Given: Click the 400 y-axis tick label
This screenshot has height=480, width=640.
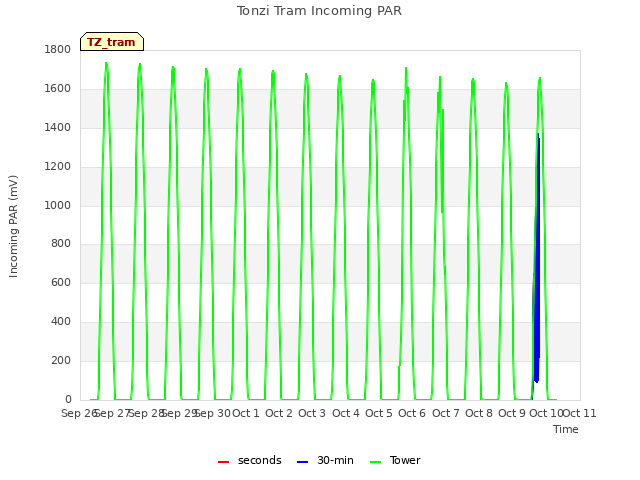Looking at the screenshot, I should tap(61, 322).
